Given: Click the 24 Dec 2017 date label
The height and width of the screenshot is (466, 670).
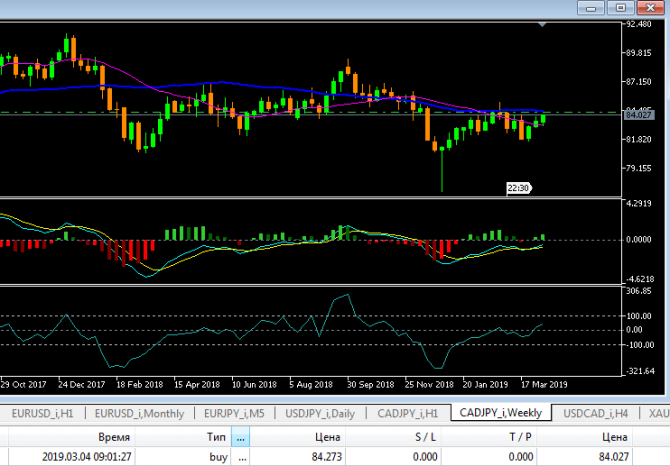Looking at the screenshot, I should tap(81, 384).
